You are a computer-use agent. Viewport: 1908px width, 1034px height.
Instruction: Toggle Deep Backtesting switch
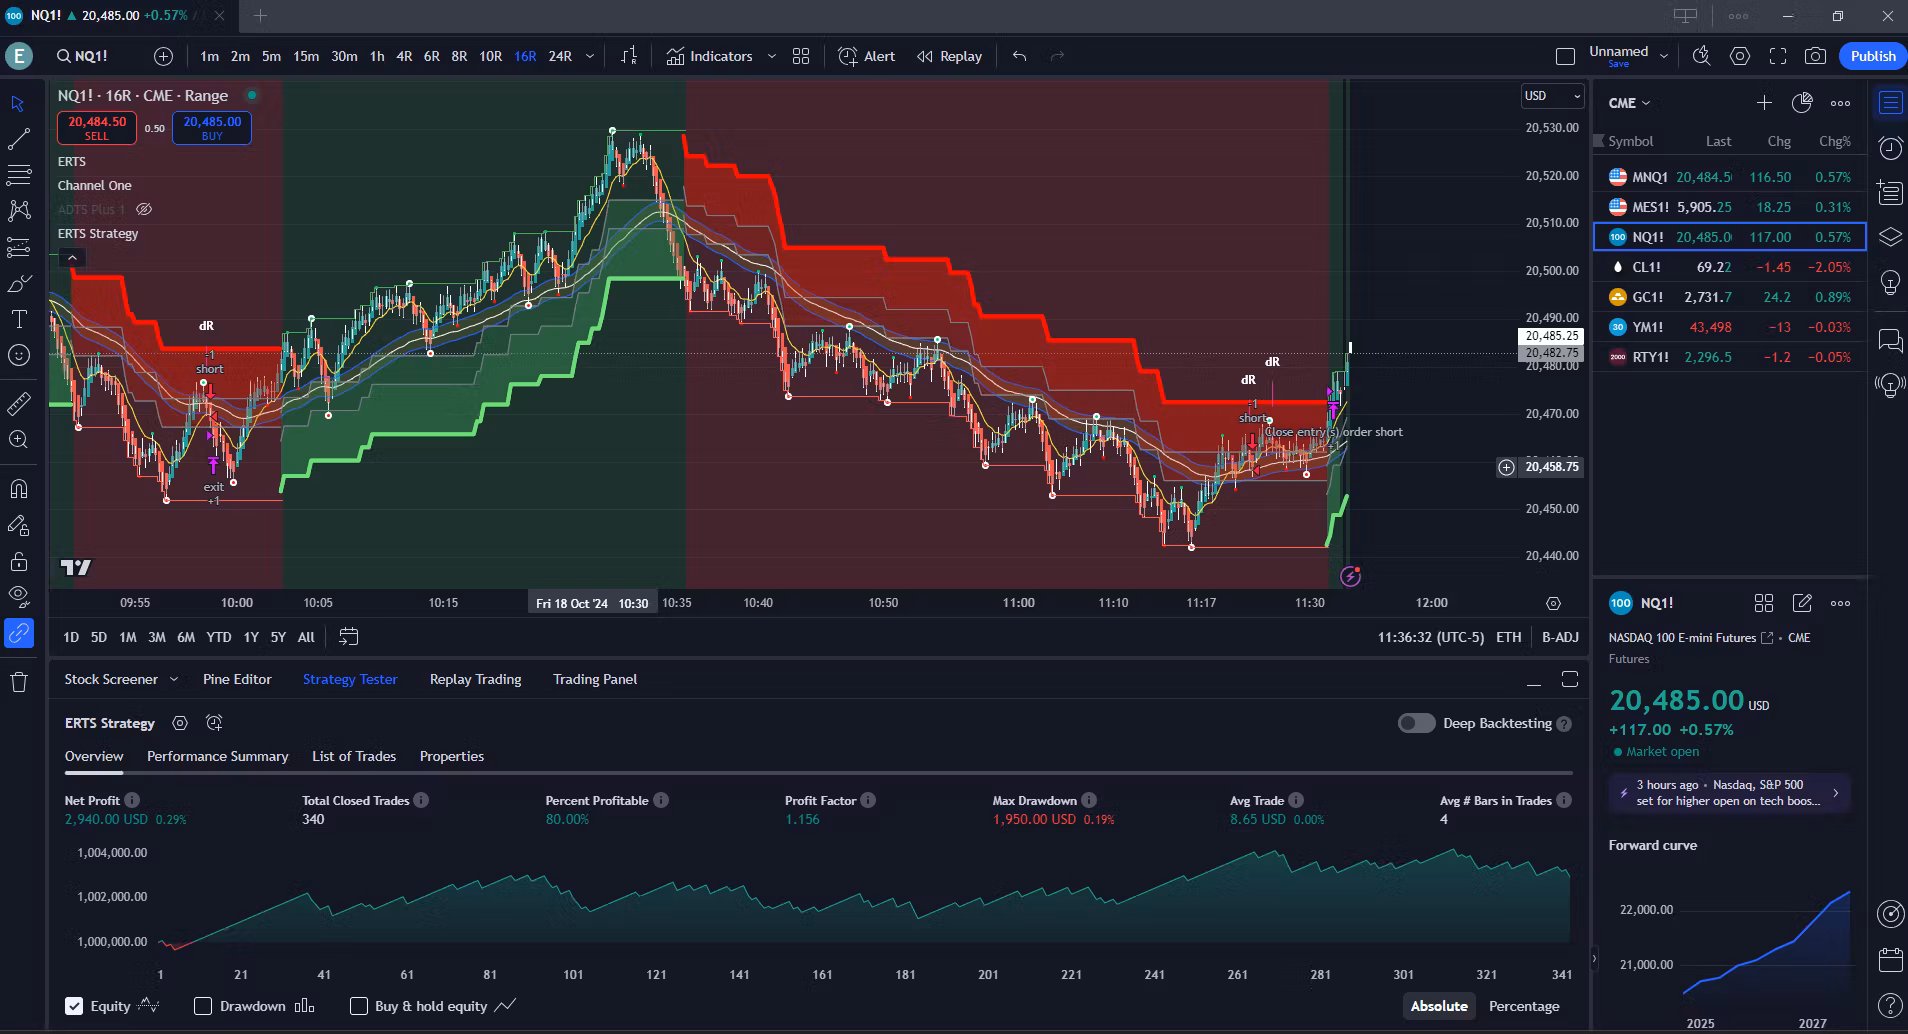tap(1416, 723)
